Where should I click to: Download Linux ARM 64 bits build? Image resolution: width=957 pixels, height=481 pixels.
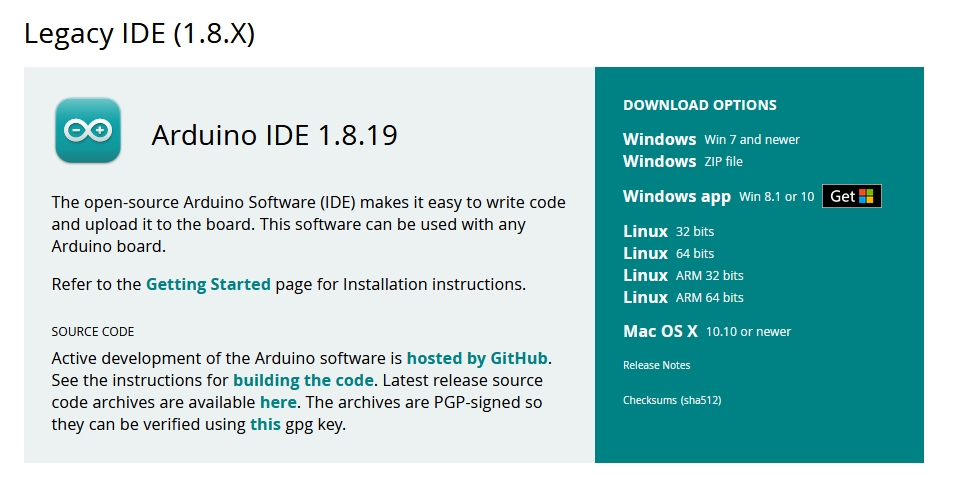(683, 297)
